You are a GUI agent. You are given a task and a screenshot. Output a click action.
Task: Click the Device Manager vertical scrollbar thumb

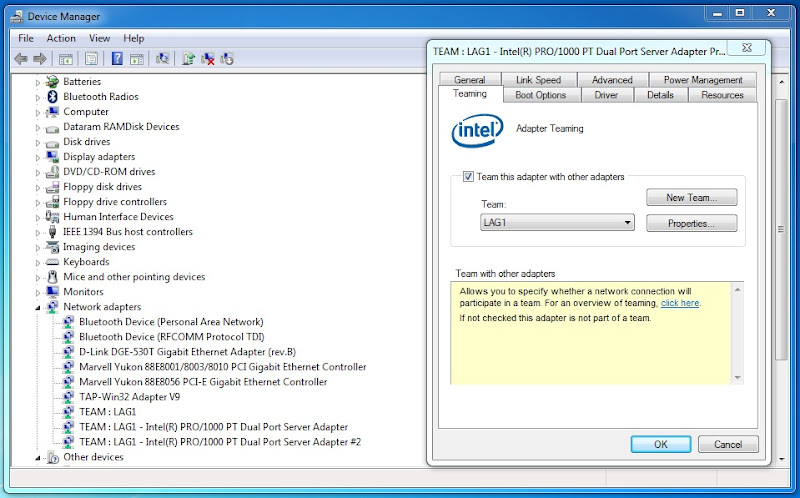(x=781, y=230)
